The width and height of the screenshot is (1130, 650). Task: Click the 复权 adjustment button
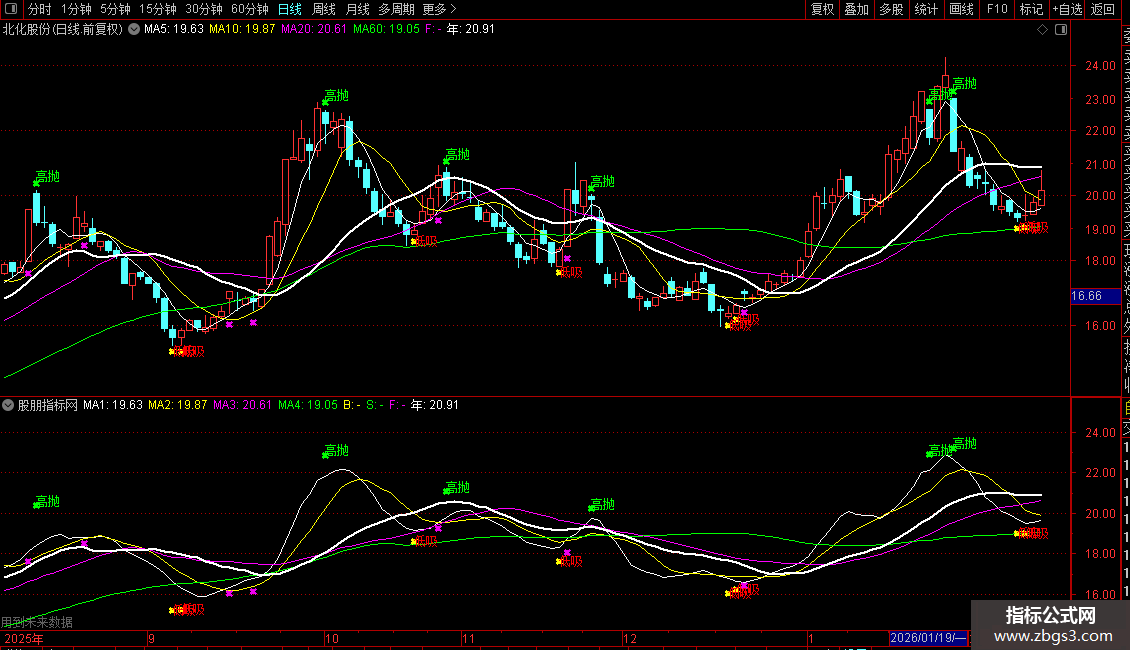[822, 9]
